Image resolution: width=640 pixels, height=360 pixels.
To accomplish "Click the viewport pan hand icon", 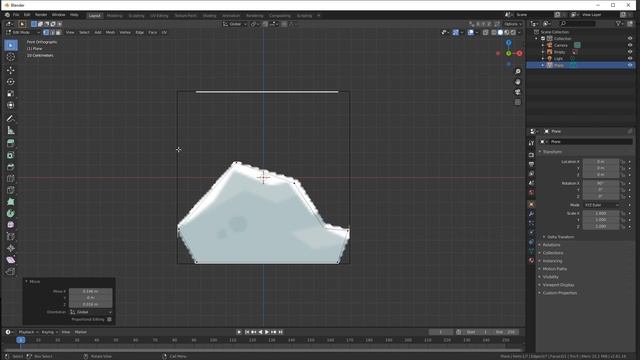I will (518, 82).
